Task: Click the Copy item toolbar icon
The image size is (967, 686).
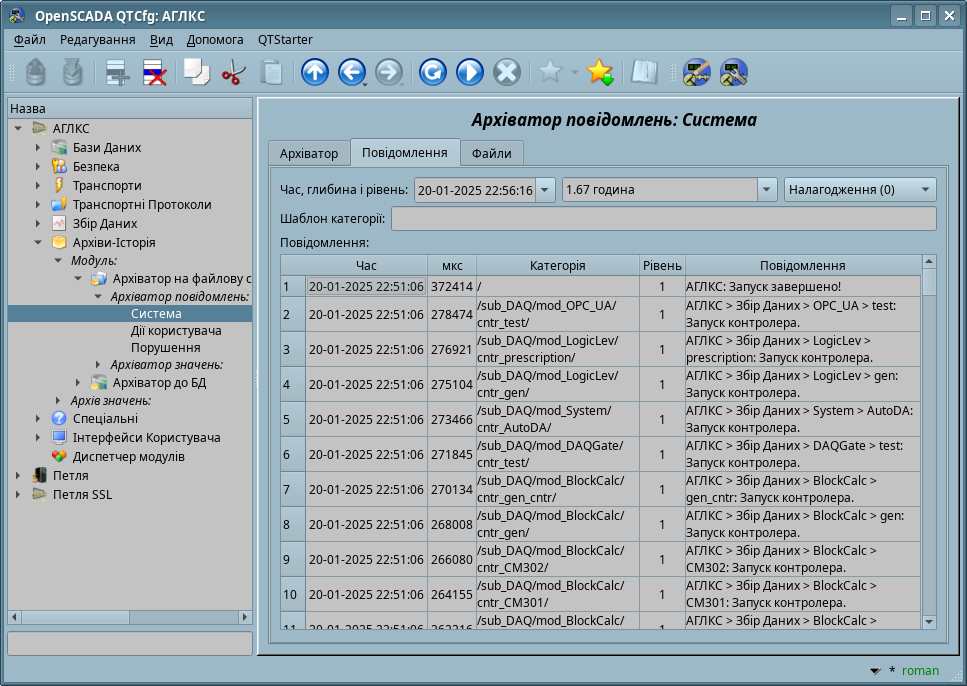Action: tap(196, 72)
